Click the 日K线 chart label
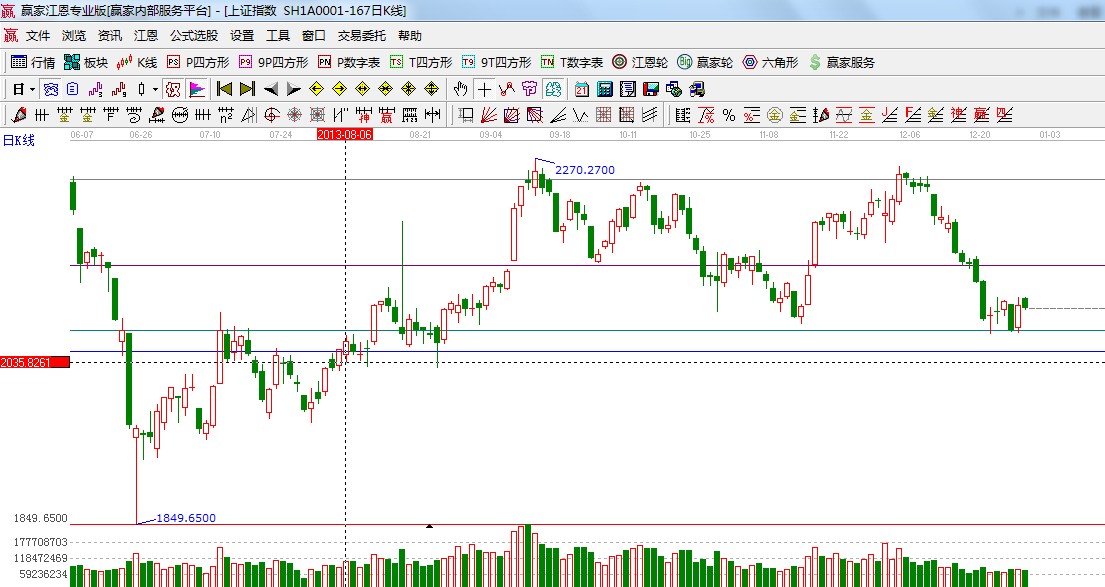 click(18, 141)
